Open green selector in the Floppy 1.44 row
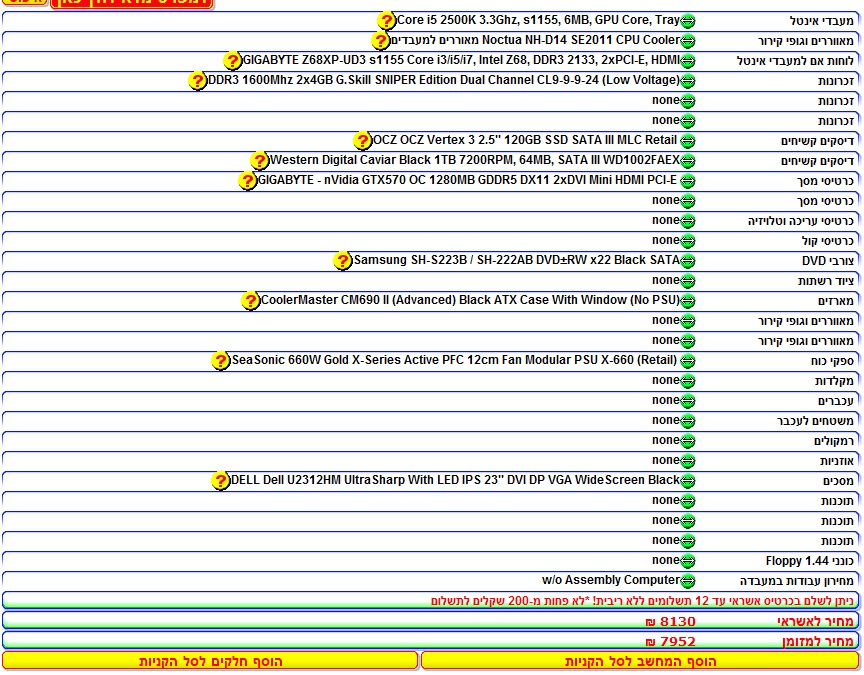The height and width of the screenshot is (675, 864). tap(688, 561)
